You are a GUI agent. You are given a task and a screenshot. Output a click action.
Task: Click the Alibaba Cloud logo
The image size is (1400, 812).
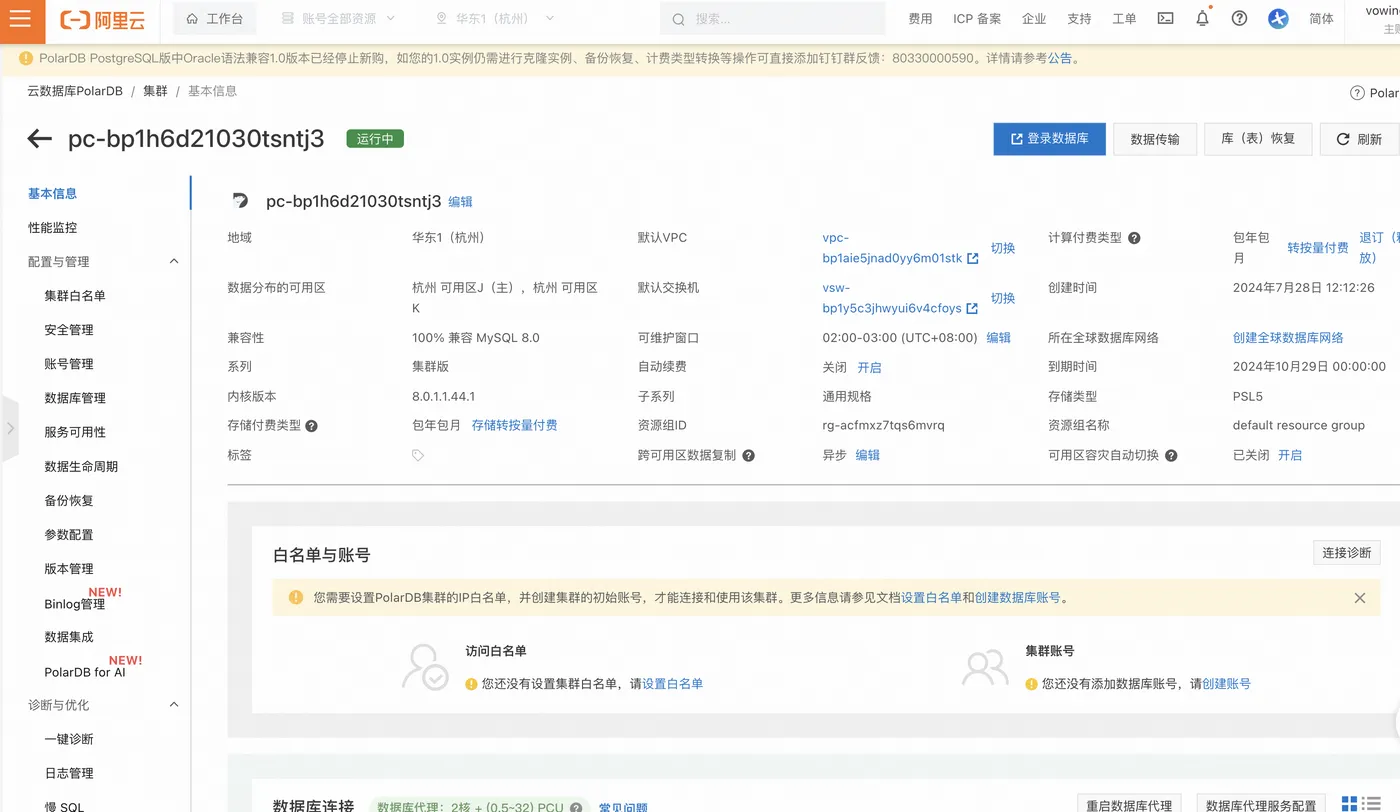(x=103, y=19)
